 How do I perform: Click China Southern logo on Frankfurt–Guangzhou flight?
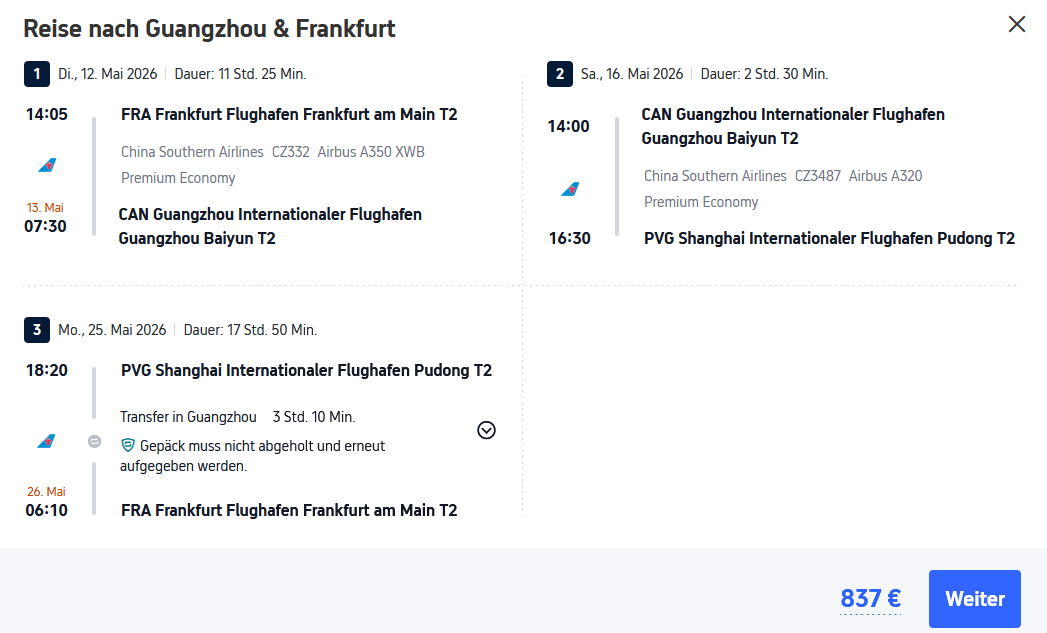46,165
